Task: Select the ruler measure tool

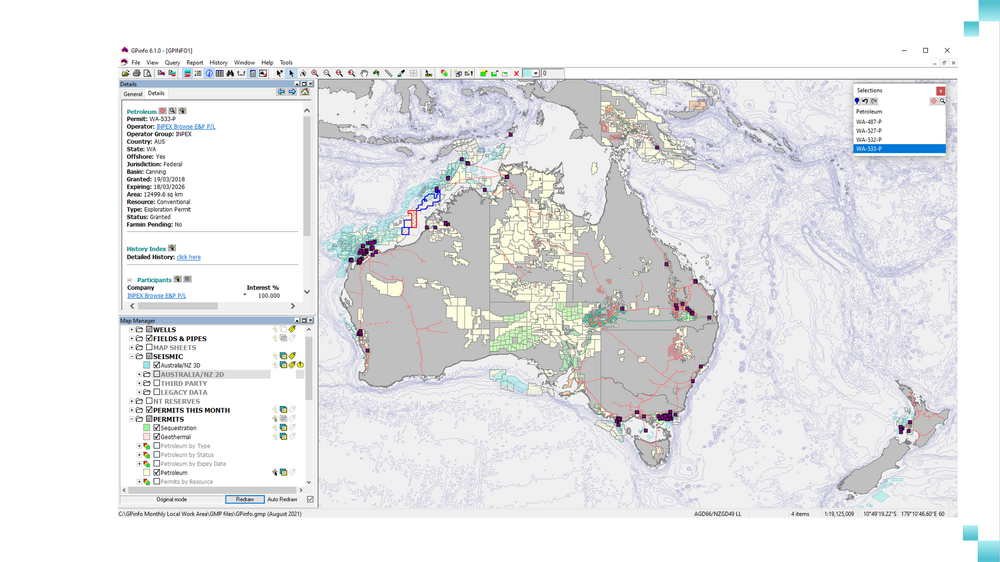Action: tap(389, 74)
